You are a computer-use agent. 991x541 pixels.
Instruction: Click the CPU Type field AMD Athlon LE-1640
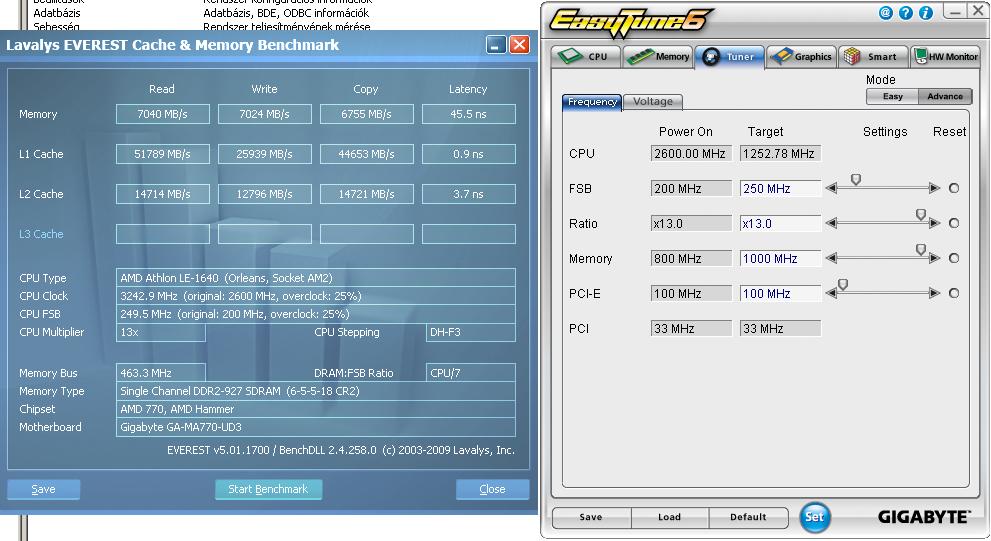click(315, 277)
